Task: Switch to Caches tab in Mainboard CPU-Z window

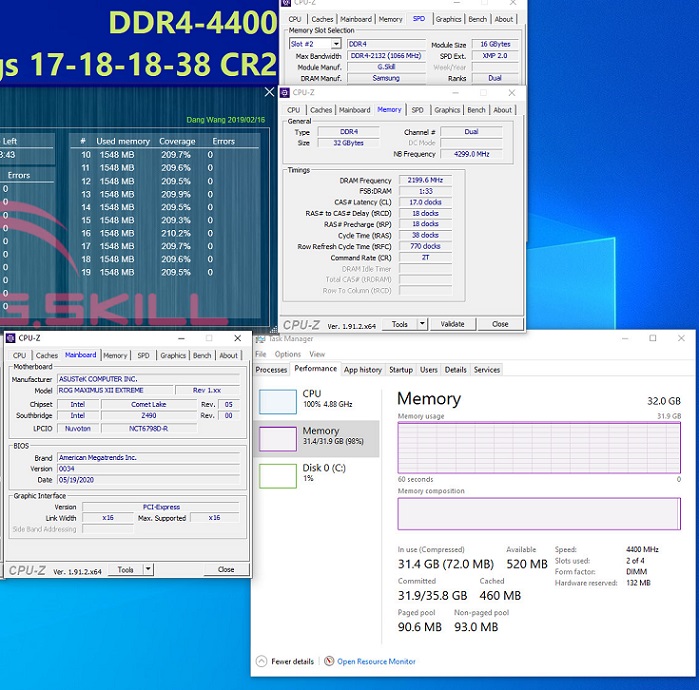Action: (47, 355)
